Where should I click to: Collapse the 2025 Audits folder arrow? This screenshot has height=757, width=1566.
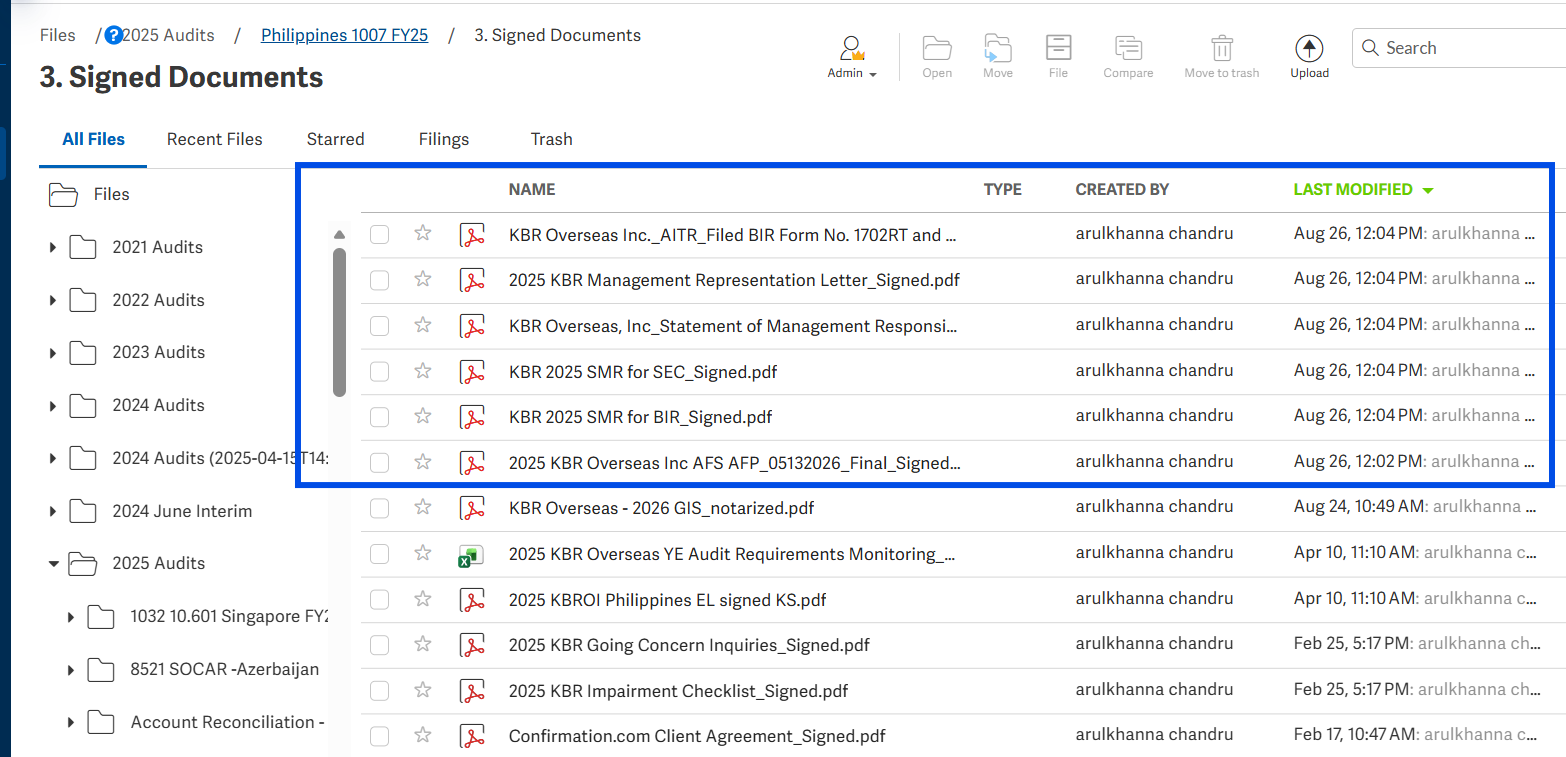(53, 564)
